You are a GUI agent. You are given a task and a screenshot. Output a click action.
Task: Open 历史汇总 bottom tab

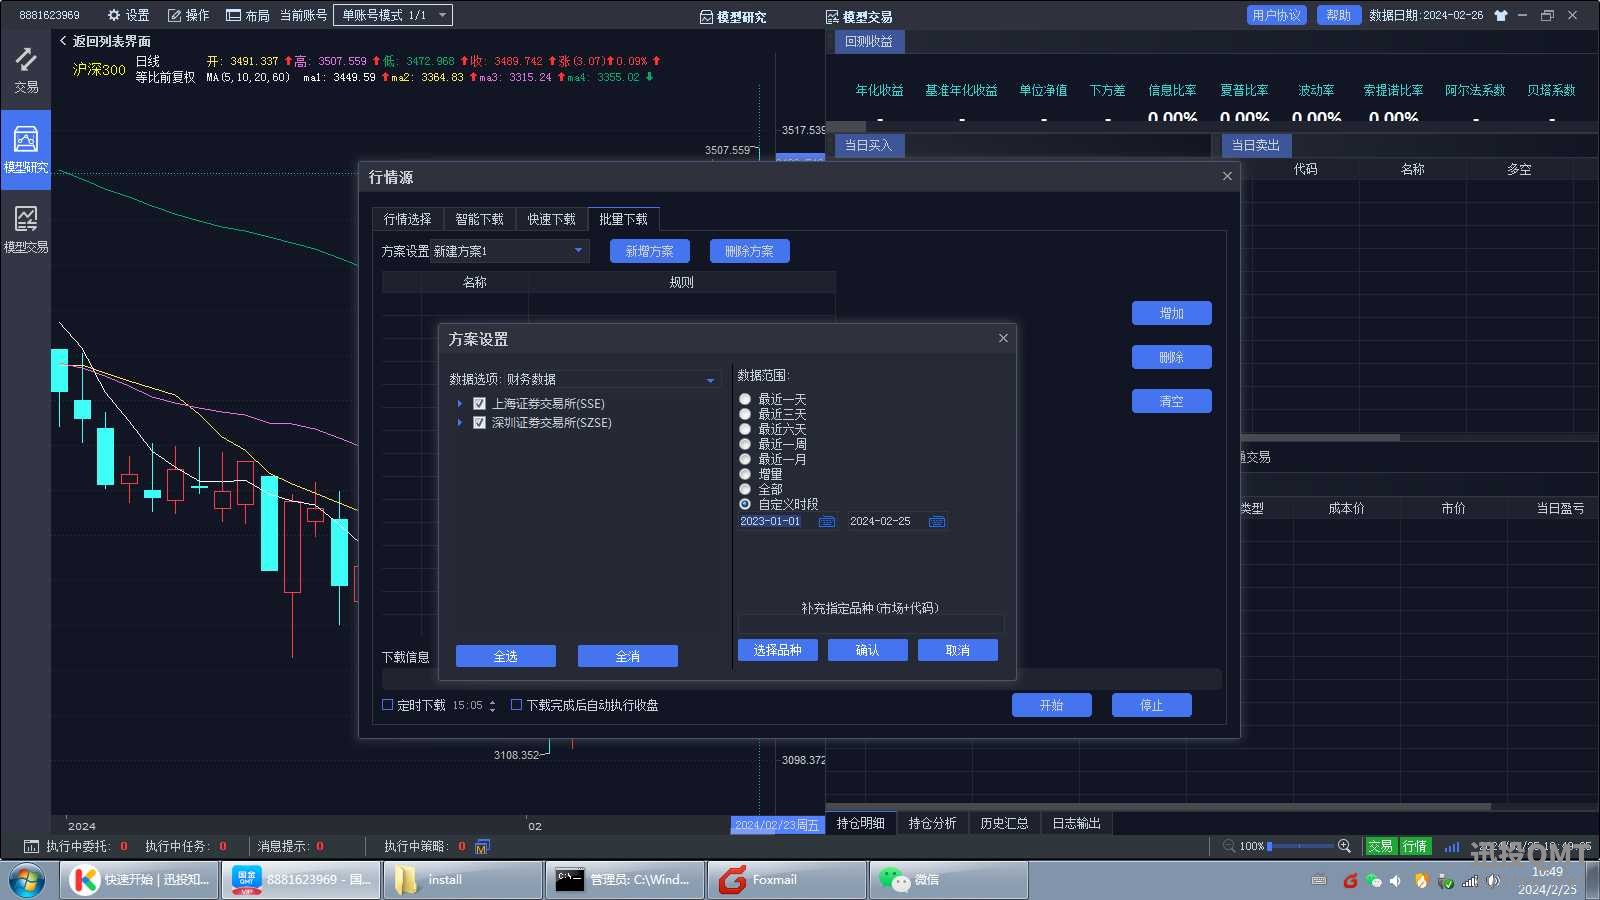coord(1004,823)
